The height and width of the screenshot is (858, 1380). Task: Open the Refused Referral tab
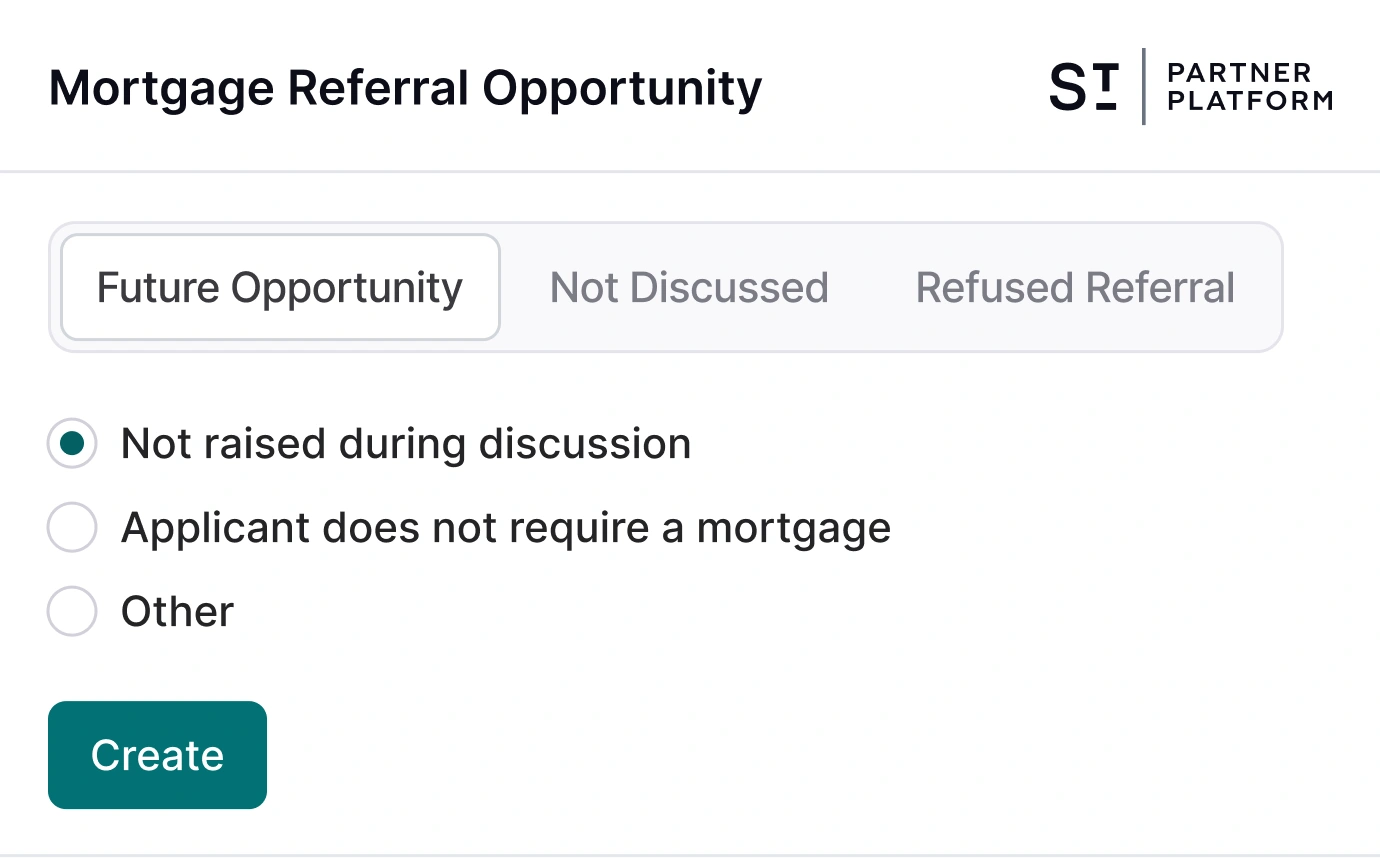1074,287
